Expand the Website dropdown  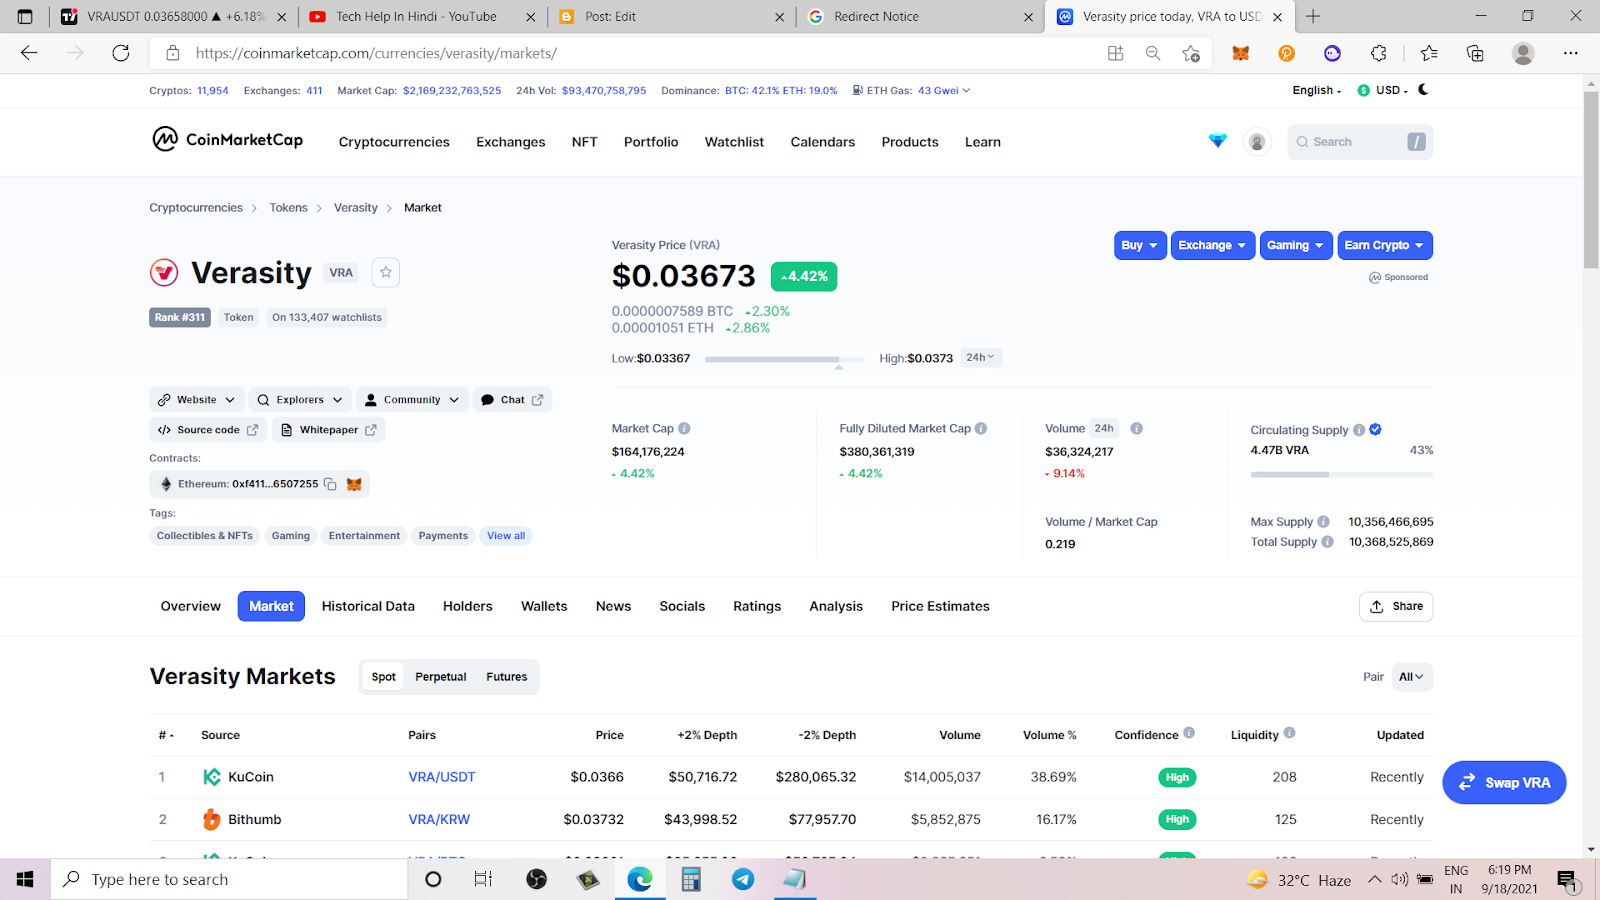tap(197, 400)
